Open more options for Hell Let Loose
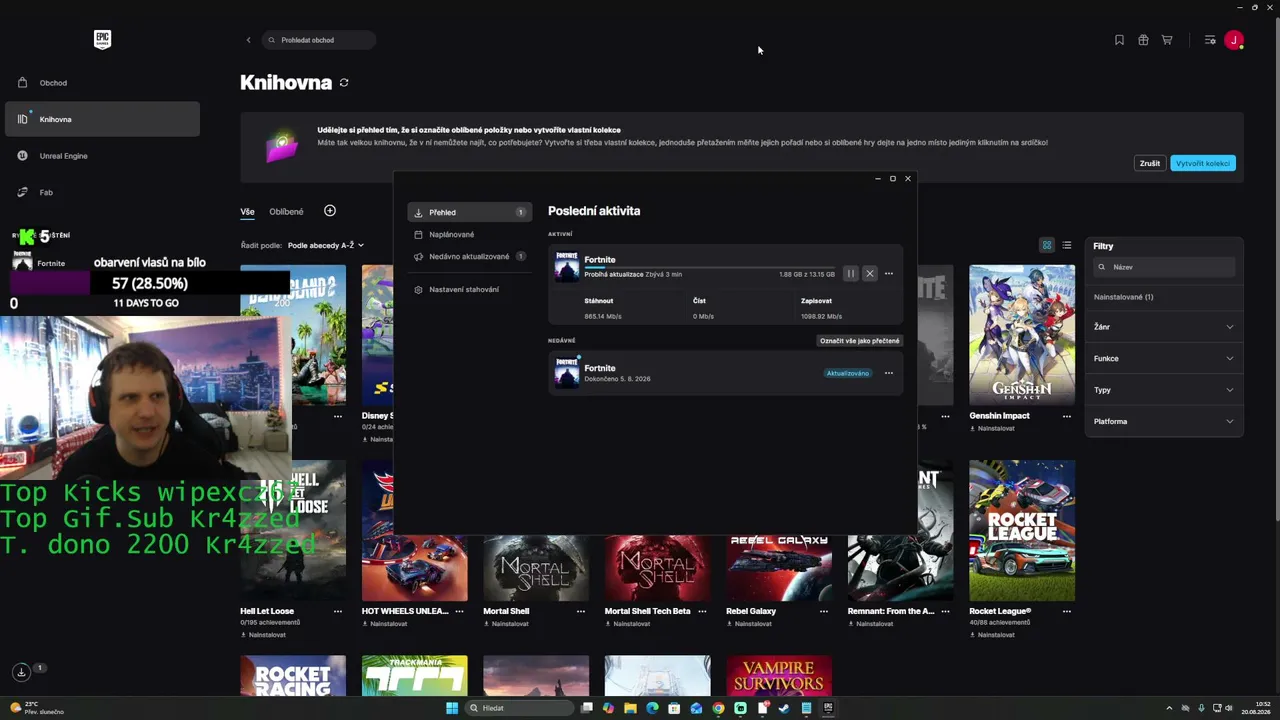Image resolution: width=1280 pixels, height=720 pixels. click(x=338, y=611)
